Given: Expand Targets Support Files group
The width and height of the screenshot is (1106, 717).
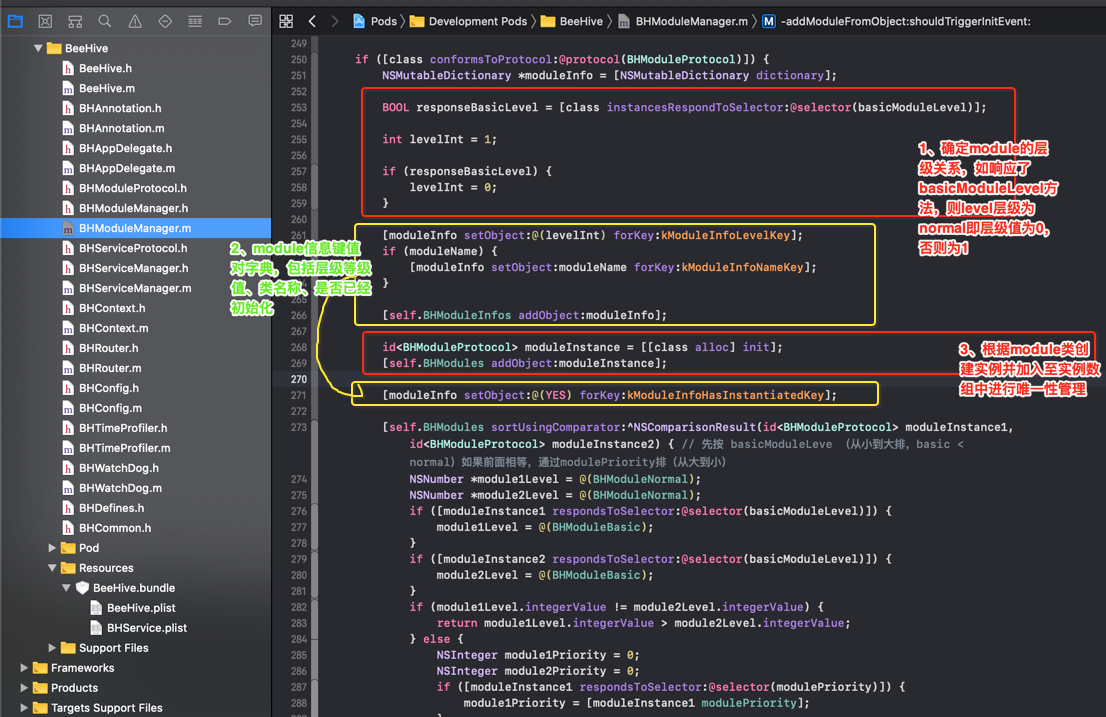Looking at the screenshot, I should (24, 707).
